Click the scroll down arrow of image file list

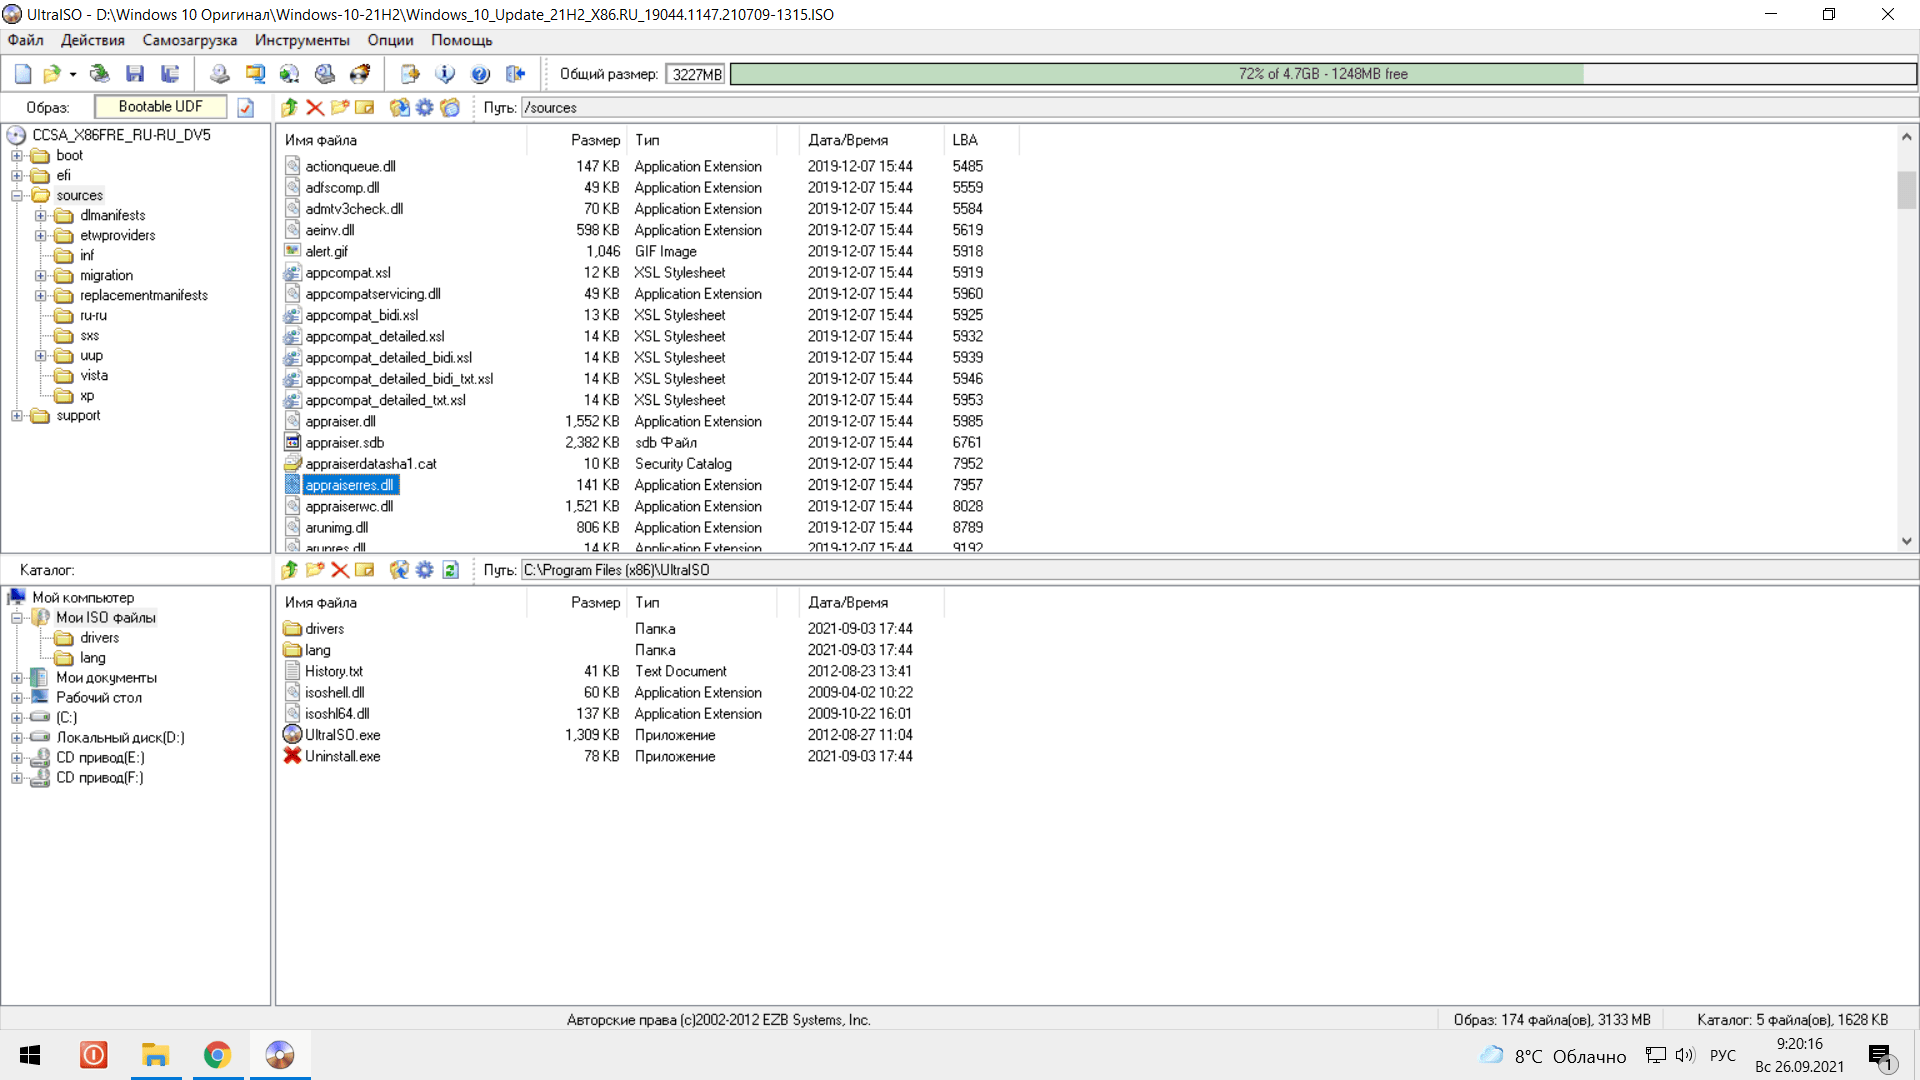coord(1907,541)
